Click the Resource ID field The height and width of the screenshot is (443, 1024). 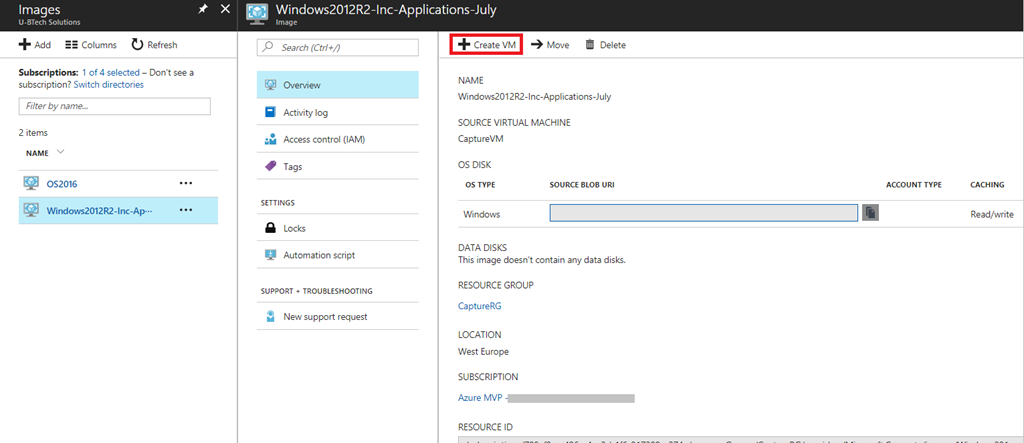(741, 440)
